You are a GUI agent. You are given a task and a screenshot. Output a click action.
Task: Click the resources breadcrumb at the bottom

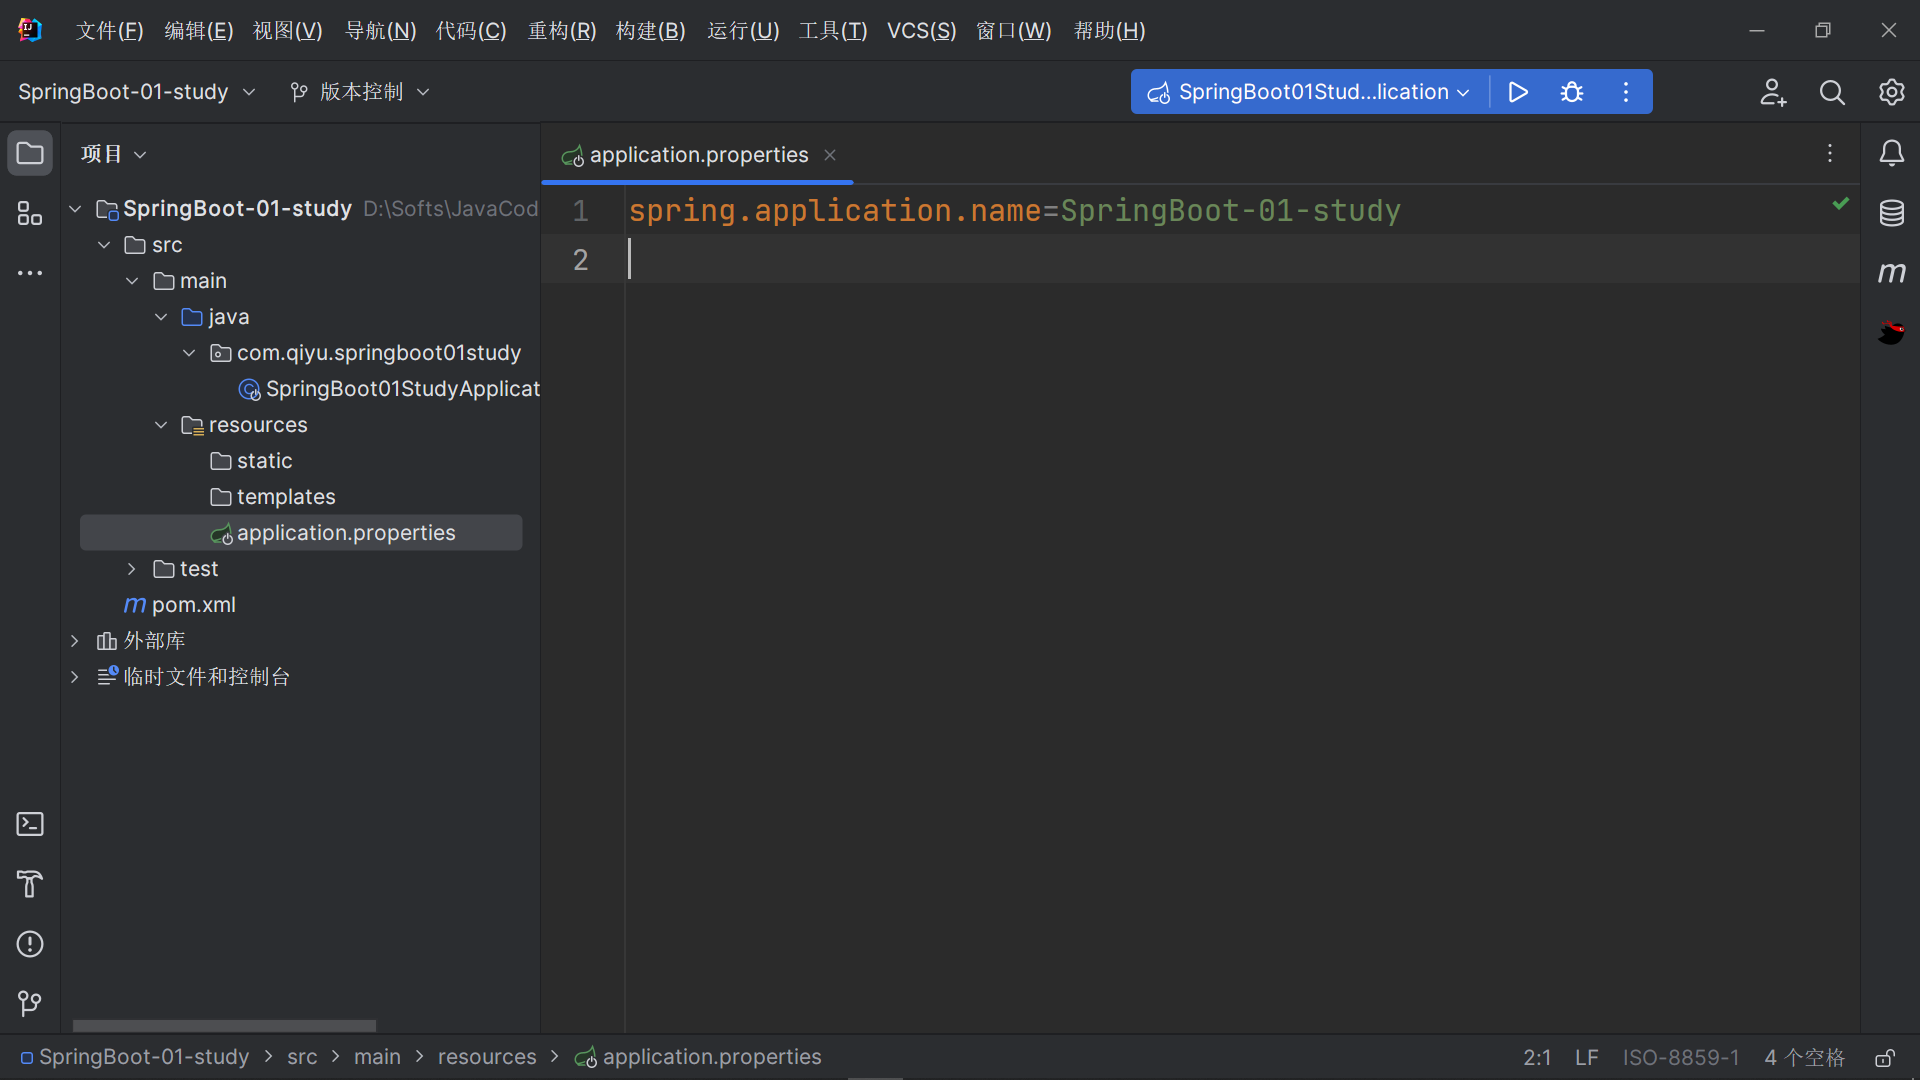coord(486,1057)
